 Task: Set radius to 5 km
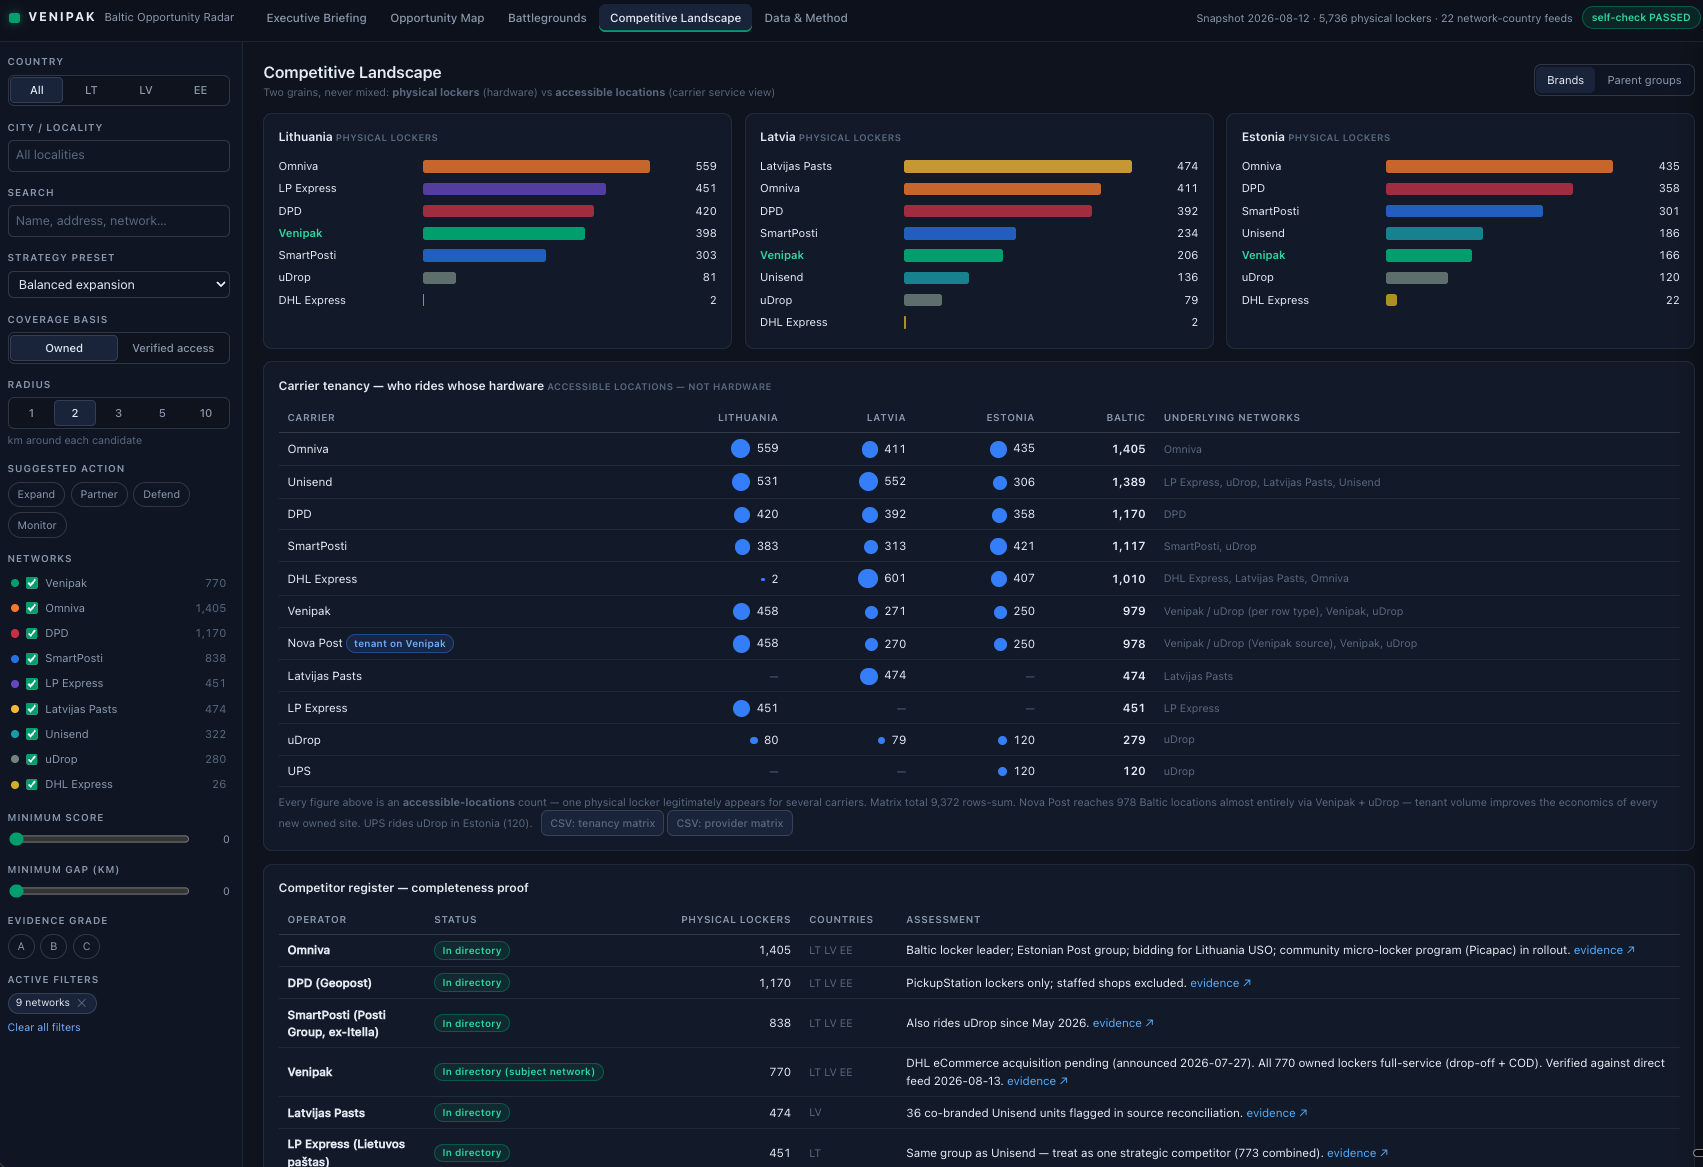[162, 413]
